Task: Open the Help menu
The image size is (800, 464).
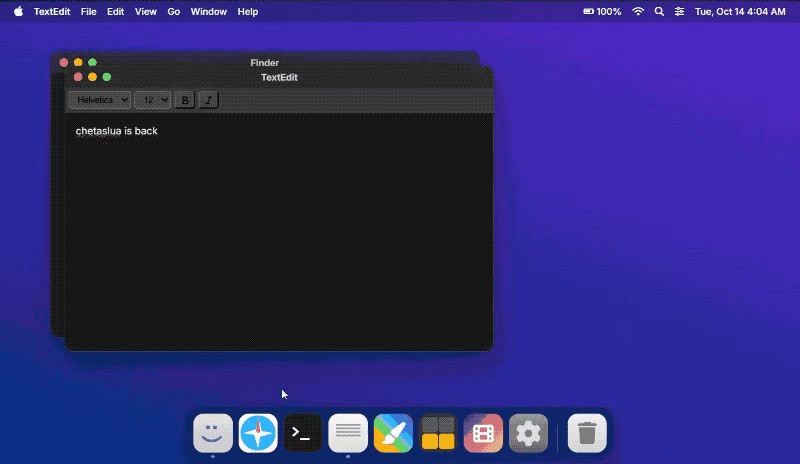Action: 247,11
